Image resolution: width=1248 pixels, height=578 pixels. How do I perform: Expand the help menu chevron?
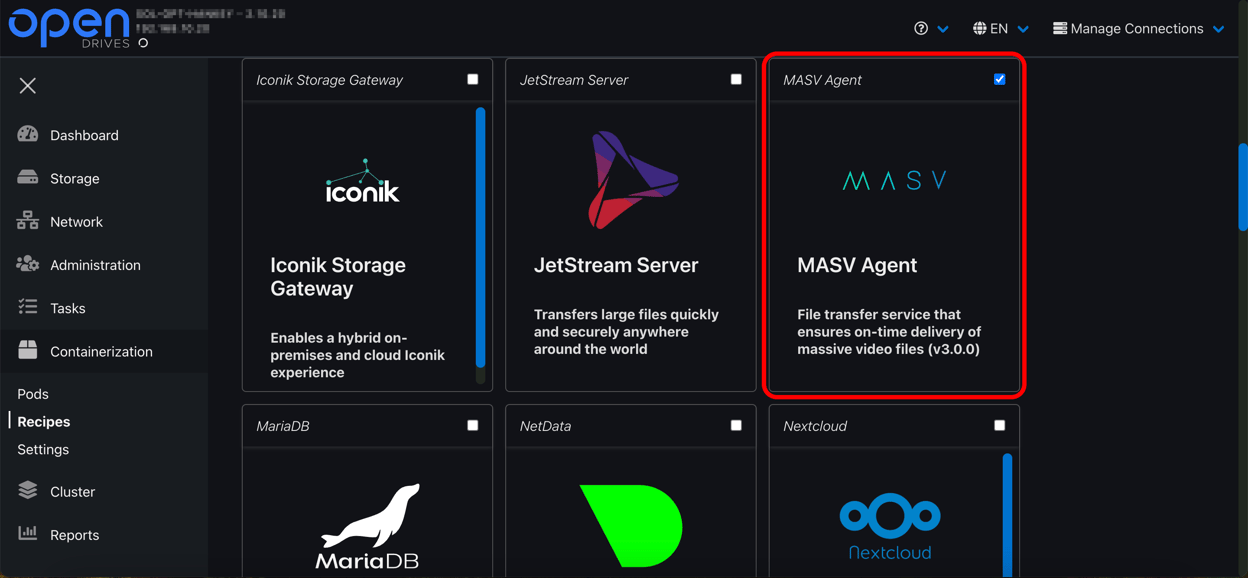tap(945, 28)
